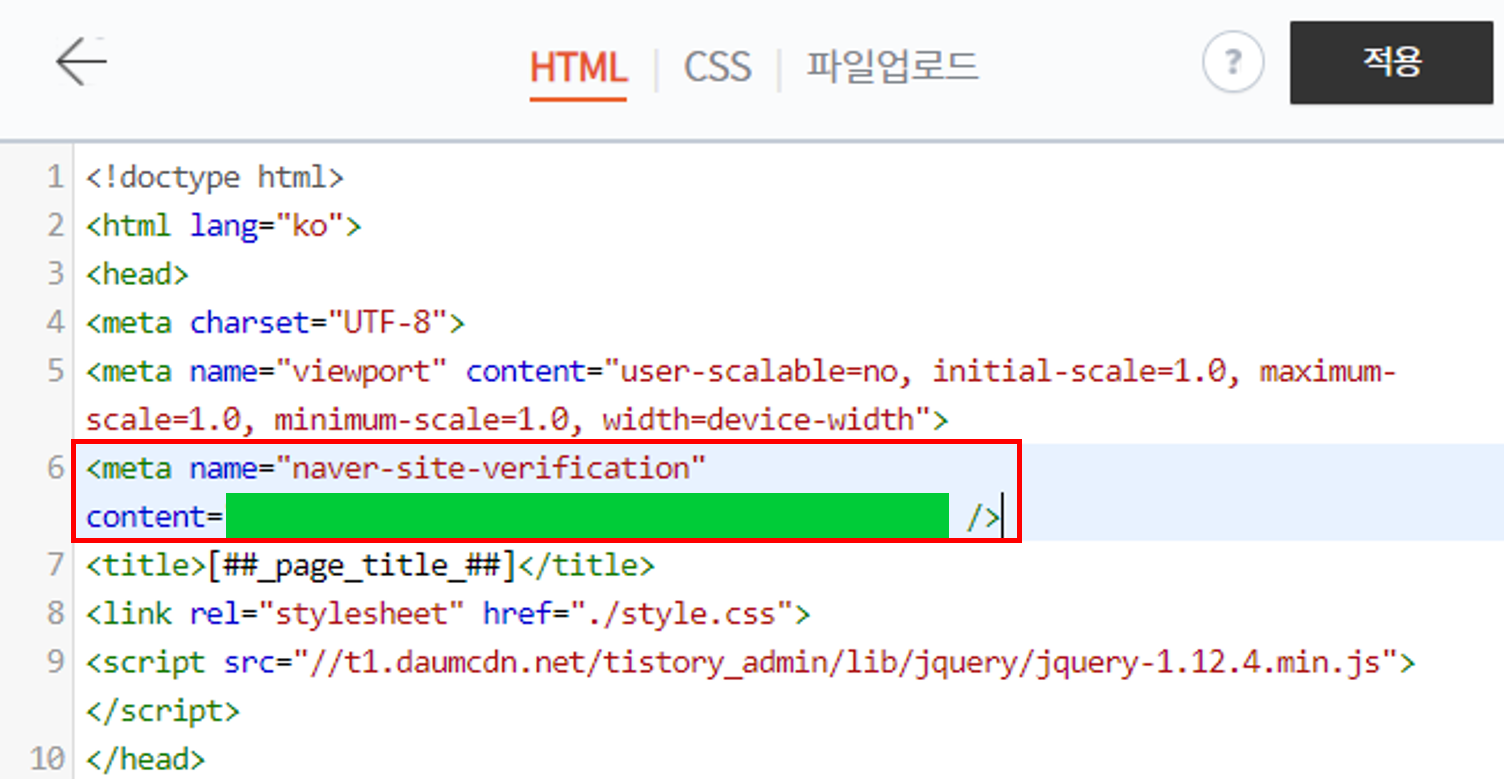Screen dimensions: 1504x779
Task: Select the closing </head> tag line
Action: 146,759
